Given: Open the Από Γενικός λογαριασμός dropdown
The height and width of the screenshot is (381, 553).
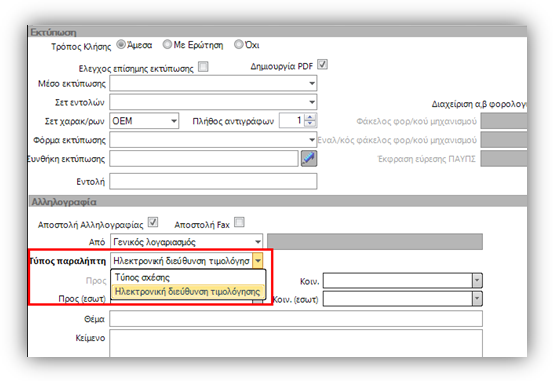Looking at the screenshot, I should pos(258,242).
